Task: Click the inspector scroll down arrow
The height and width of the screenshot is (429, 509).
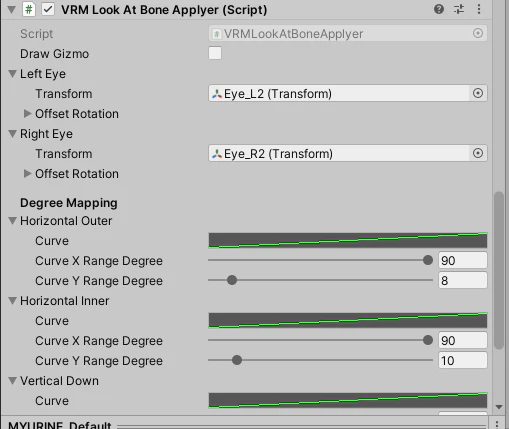Action: tap(499, 407)
